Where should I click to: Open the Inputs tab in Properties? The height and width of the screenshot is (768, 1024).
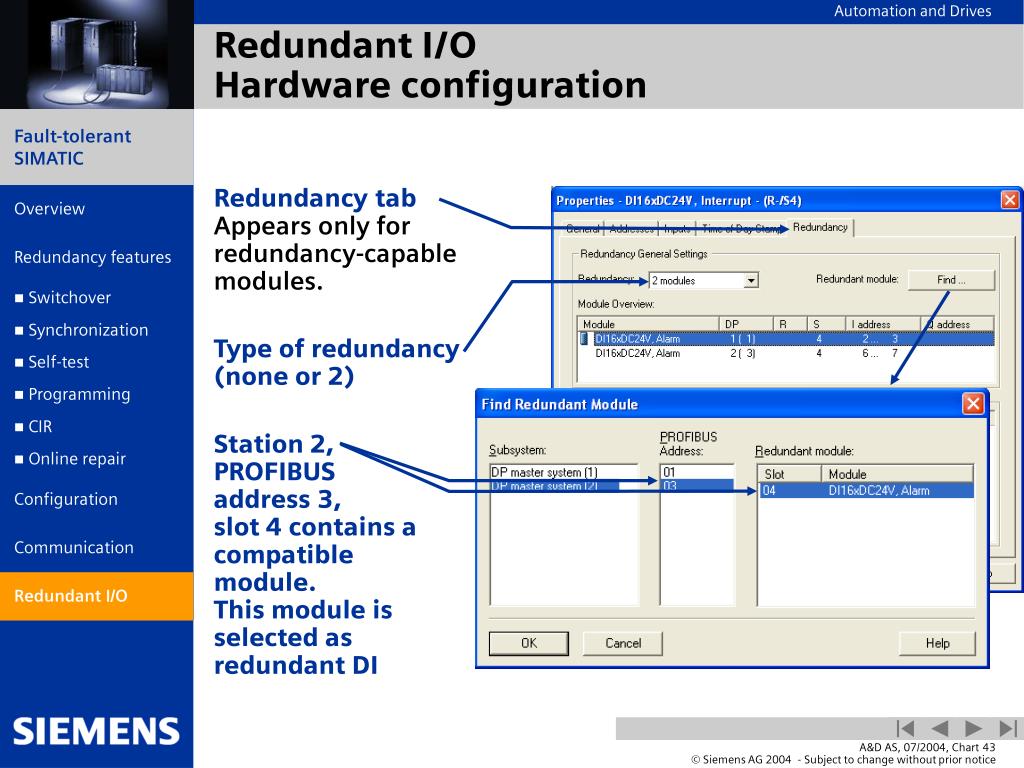[677, 229]
